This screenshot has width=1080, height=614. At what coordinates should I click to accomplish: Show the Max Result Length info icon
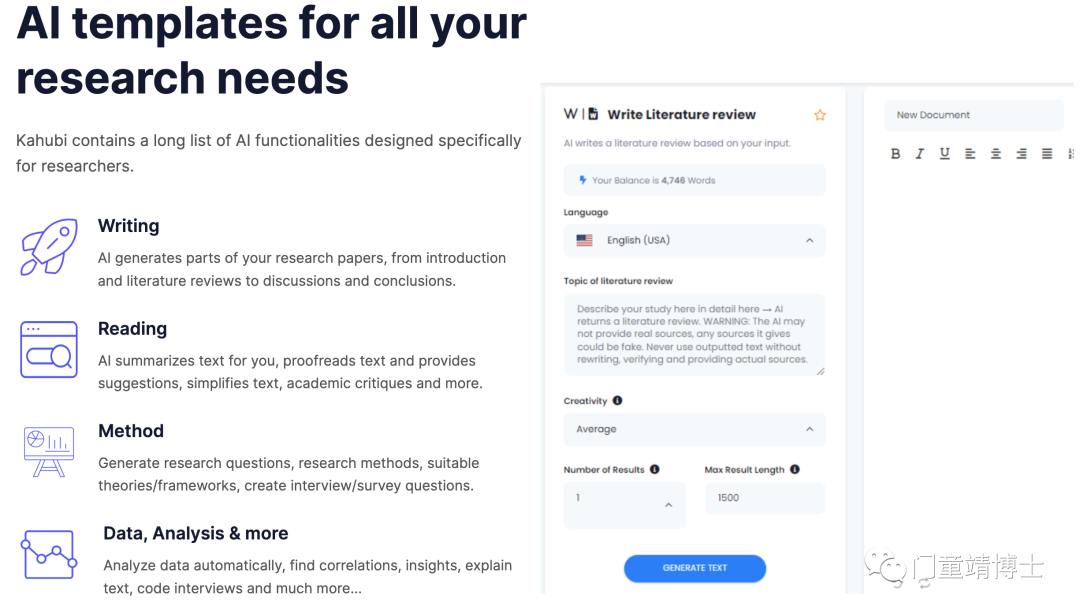(x=795, y=469)
